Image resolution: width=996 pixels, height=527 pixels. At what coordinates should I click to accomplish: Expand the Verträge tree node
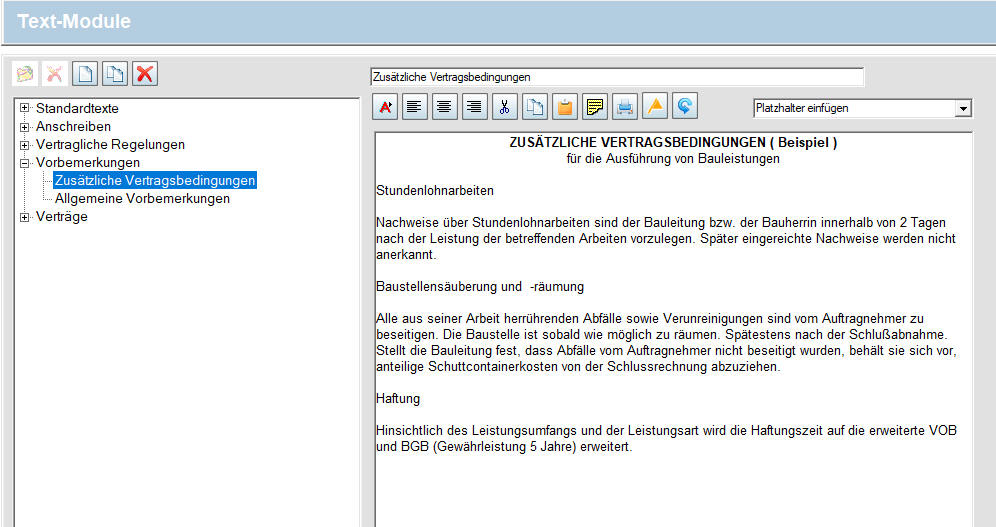(x=24, y=217)
